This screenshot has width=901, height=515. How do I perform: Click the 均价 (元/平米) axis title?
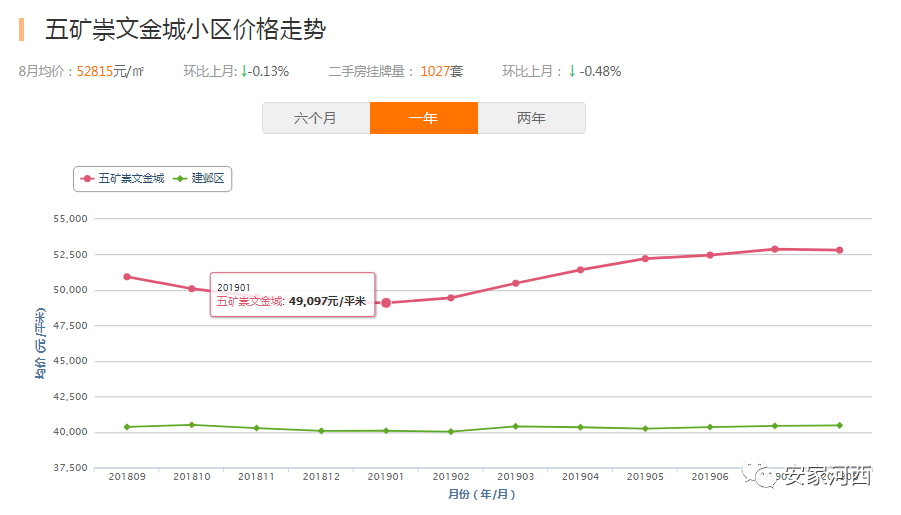(x=40, y=343)
